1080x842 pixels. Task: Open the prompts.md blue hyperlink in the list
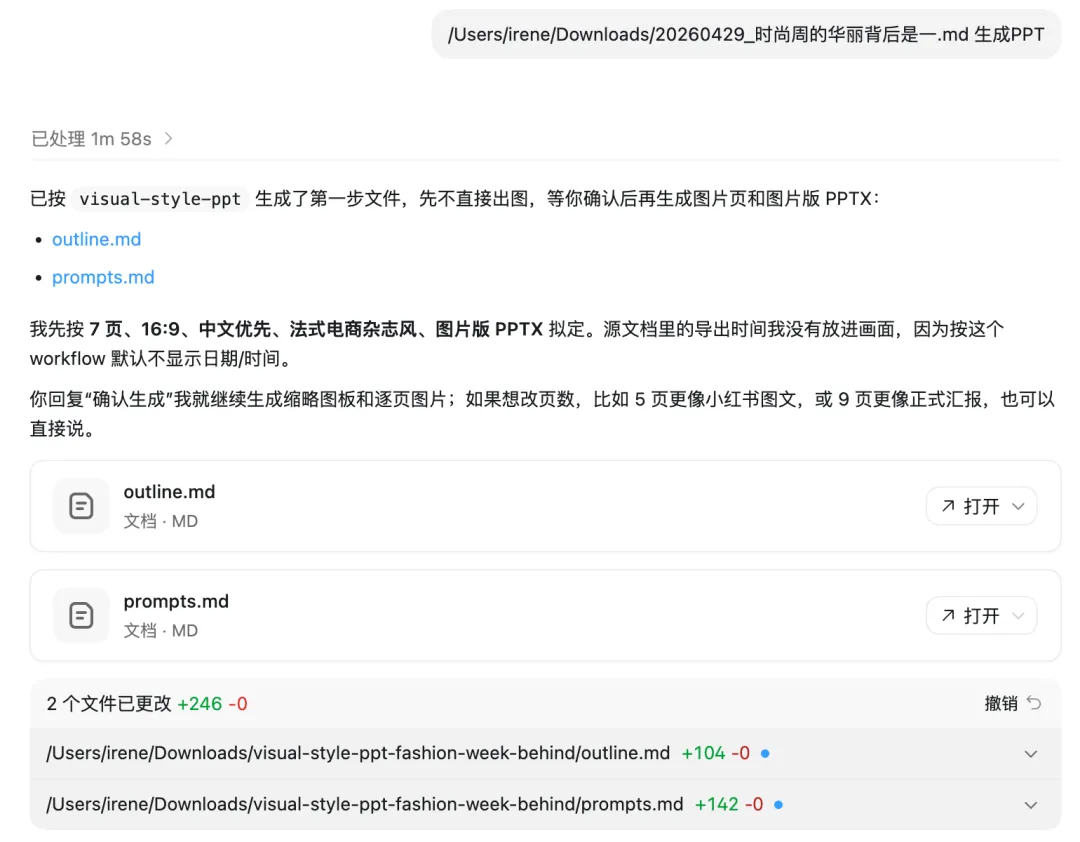(103, 277)
